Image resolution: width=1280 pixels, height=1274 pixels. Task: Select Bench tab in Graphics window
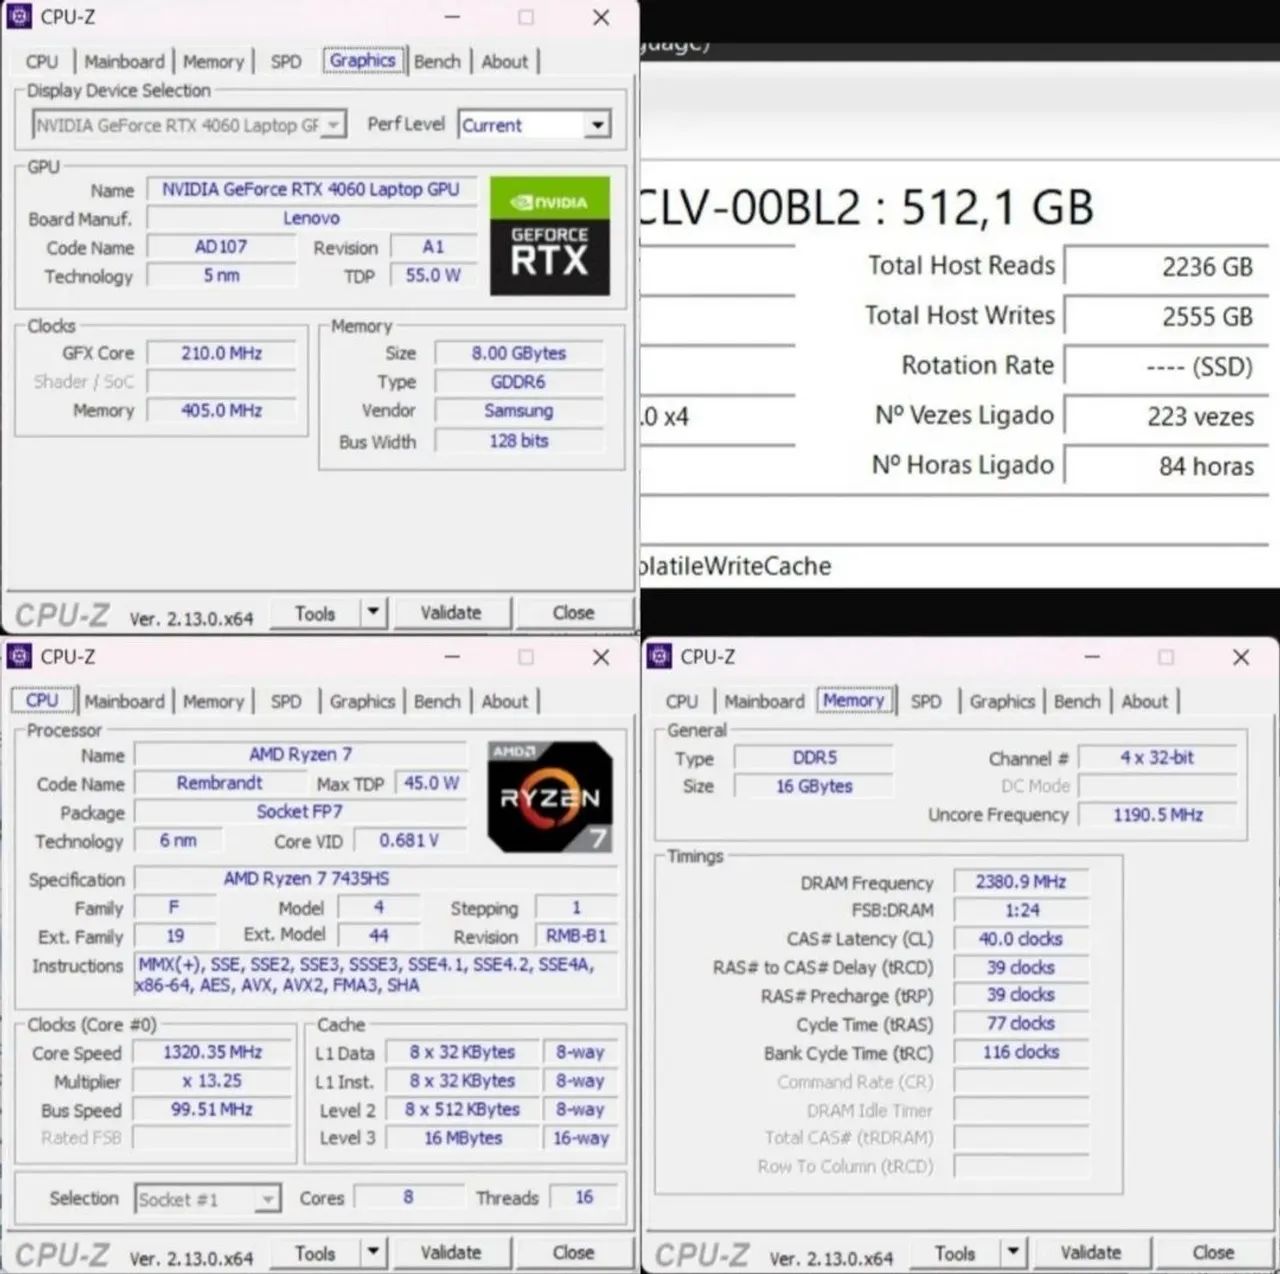click(437, 62)
